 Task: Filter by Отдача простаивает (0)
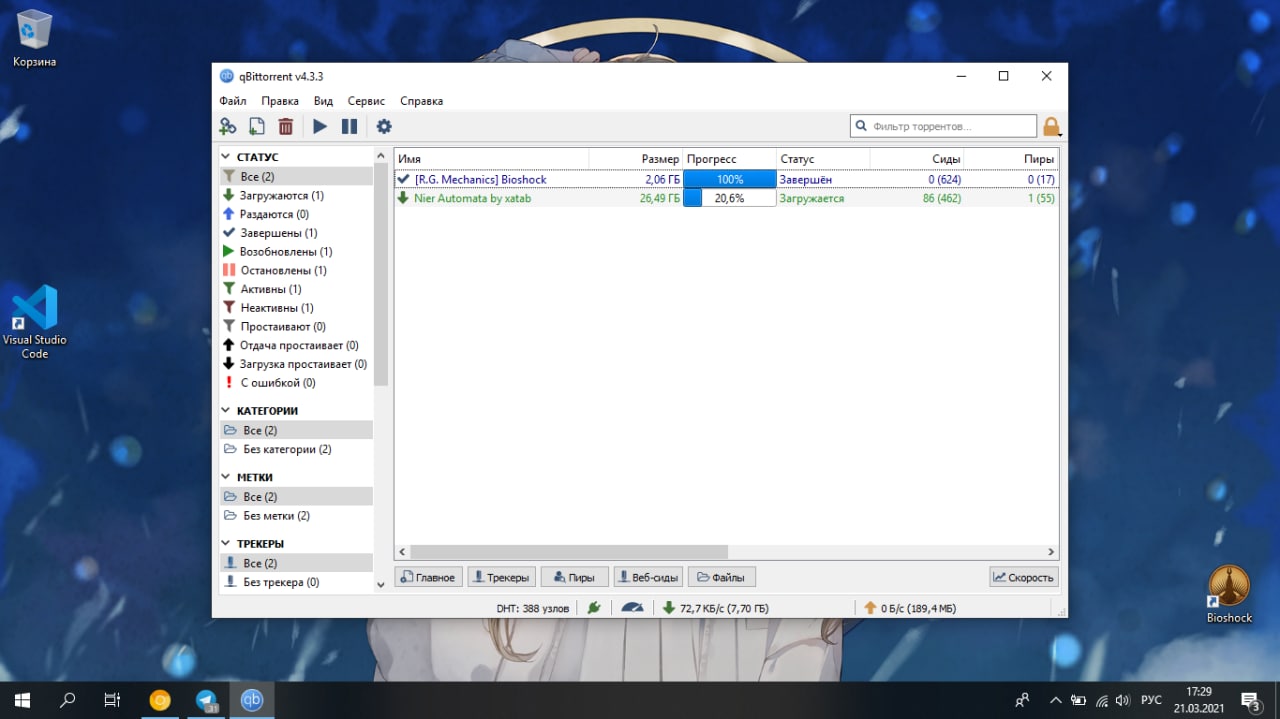[296, 345]
